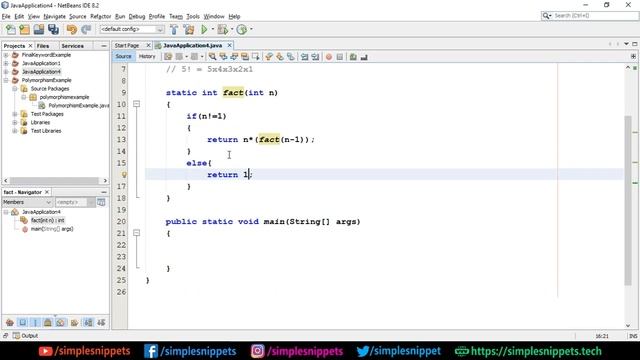Click the New Project toolbar icon
640x360 pixels.
pyautogui.click(x=24, y=29)
